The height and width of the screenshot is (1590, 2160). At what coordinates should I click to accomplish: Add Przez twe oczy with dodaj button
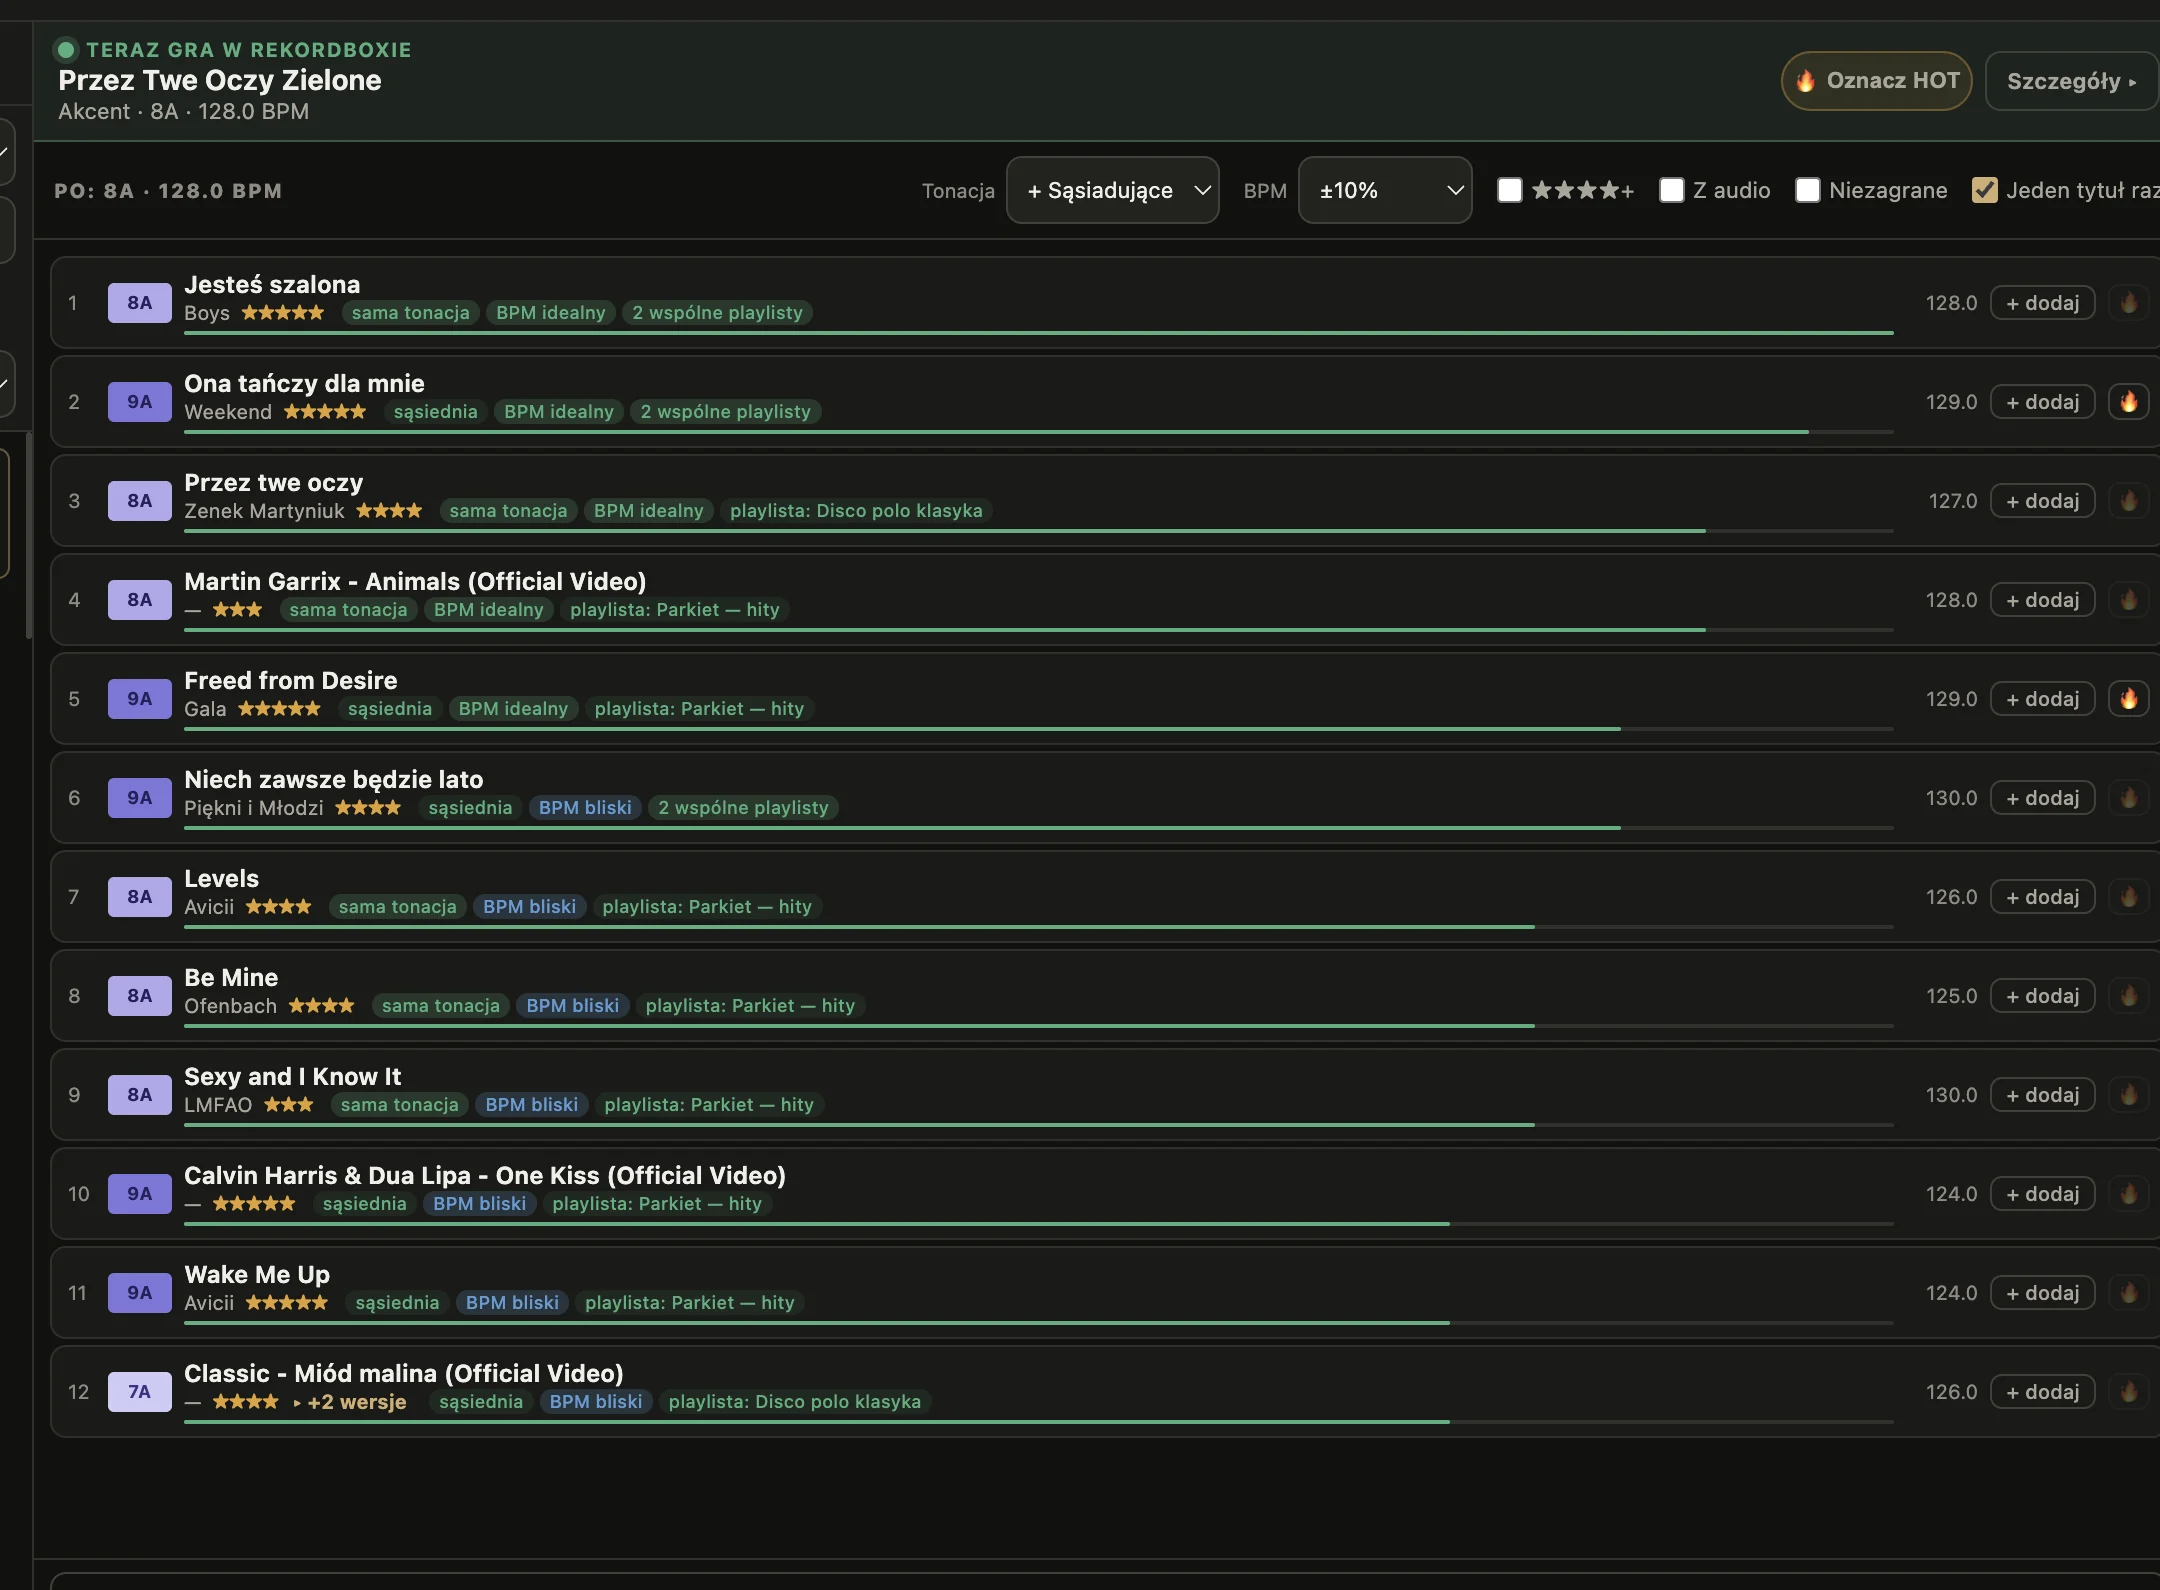click(2042, 501)
